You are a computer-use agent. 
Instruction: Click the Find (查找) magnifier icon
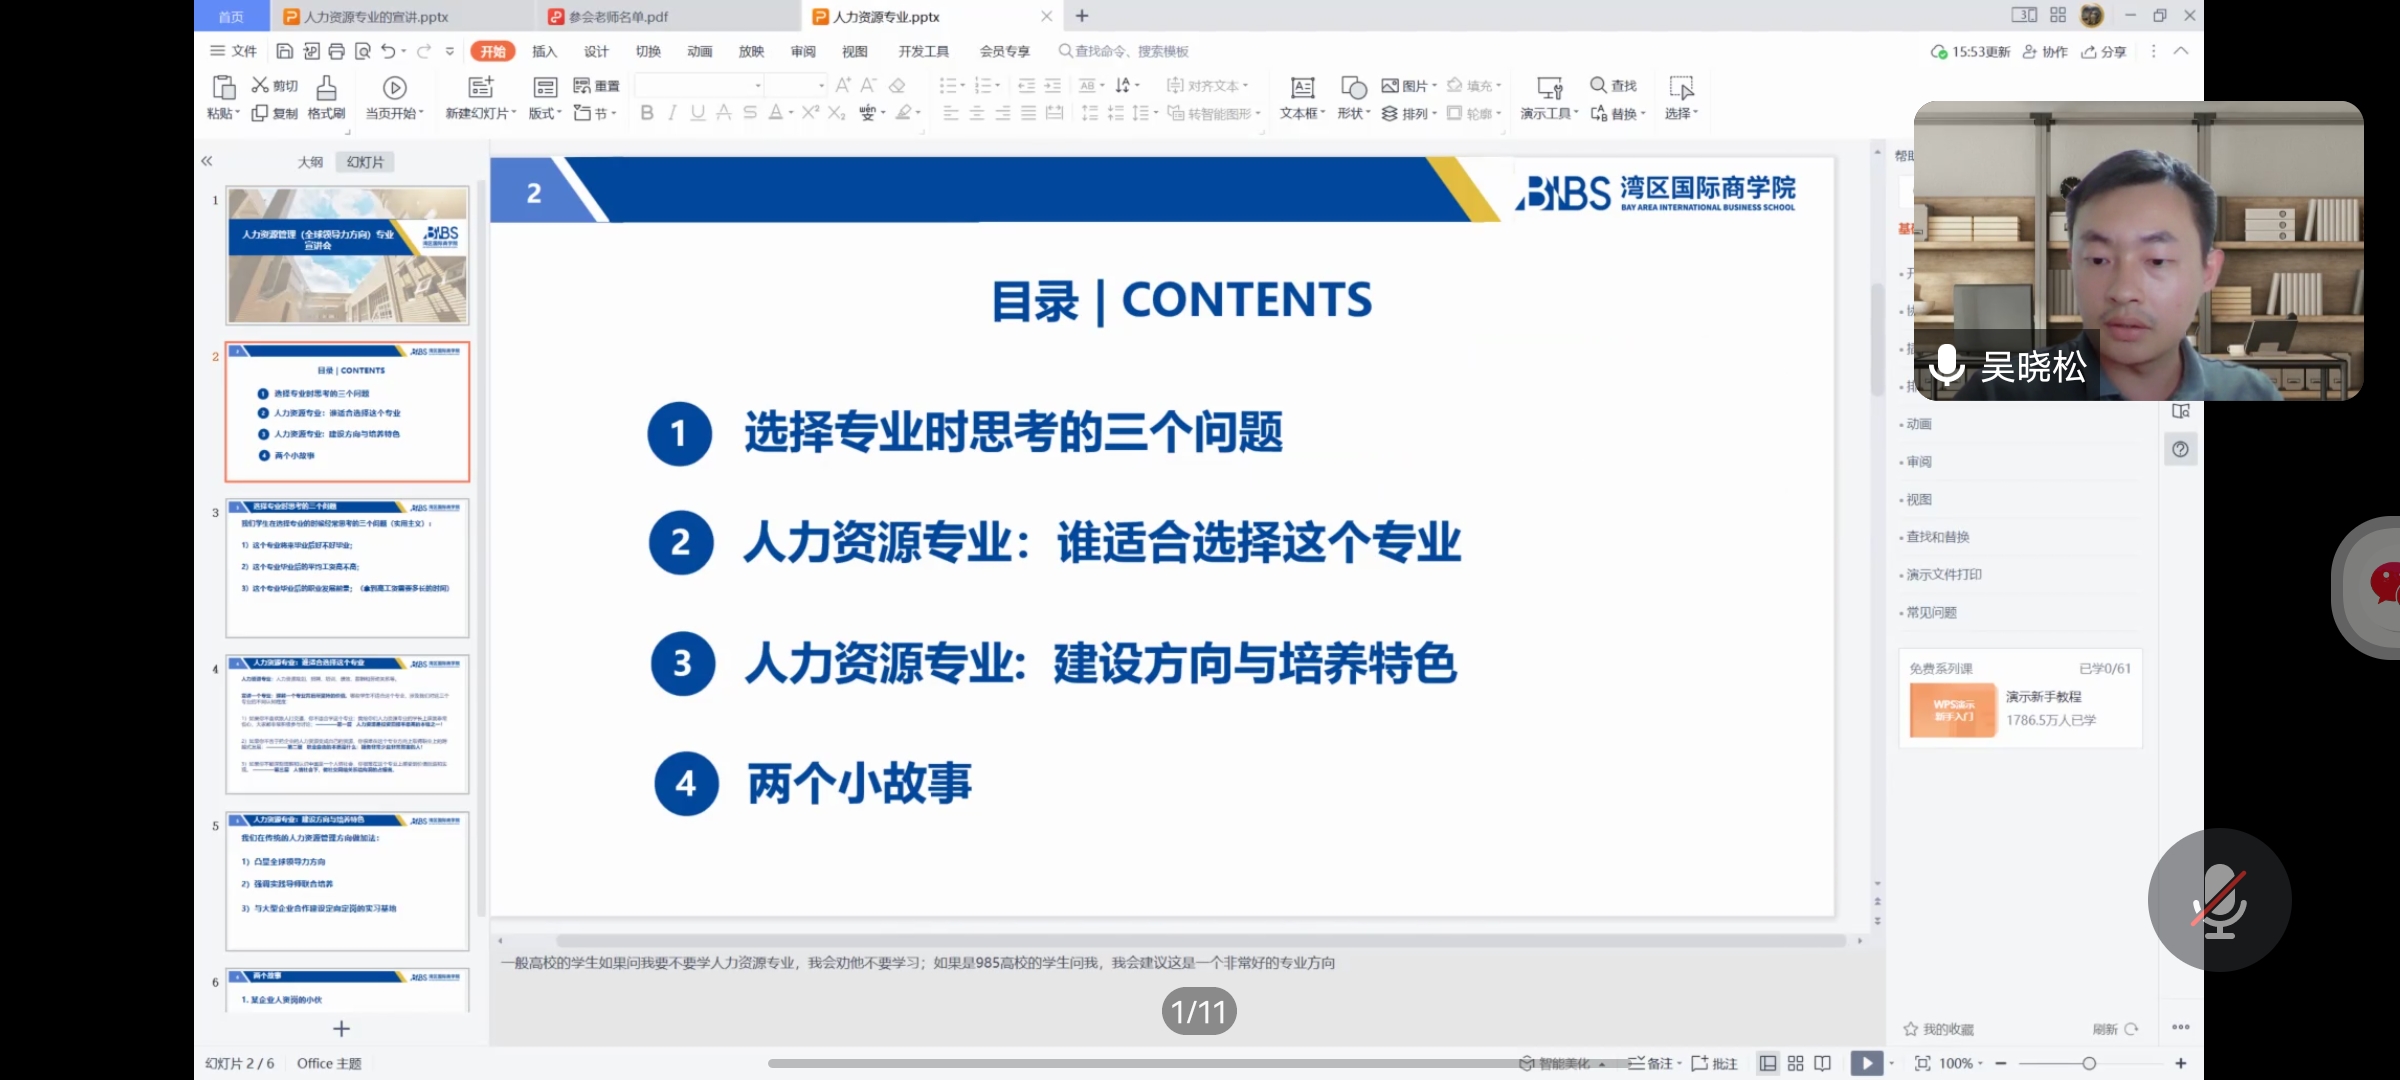1598,86
